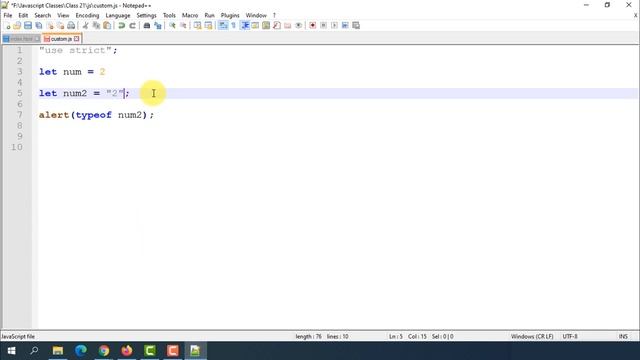Open the Macro menu
Image resolution: width=640 pixels, height=360 pixels.
pyautogui.click(x=190, y=16)
